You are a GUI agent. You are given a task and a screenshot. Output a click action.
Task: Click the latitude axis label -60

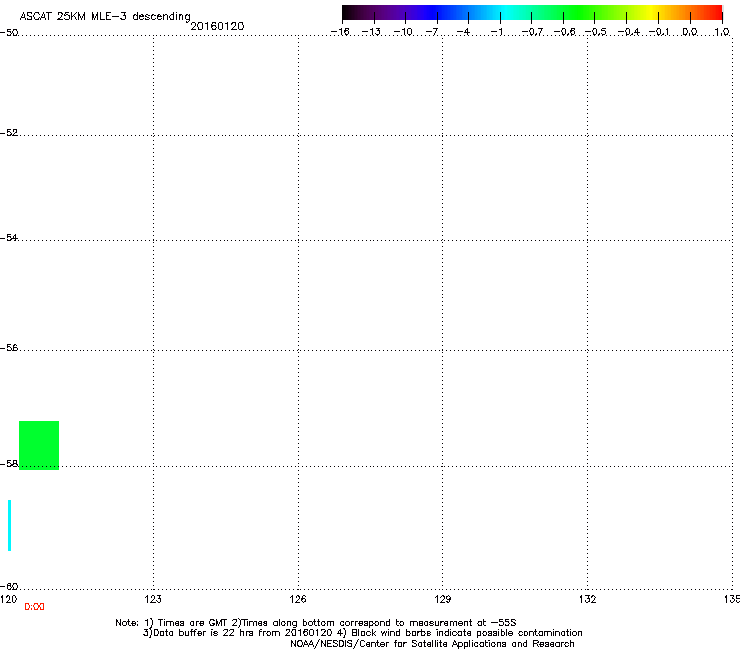9,586
